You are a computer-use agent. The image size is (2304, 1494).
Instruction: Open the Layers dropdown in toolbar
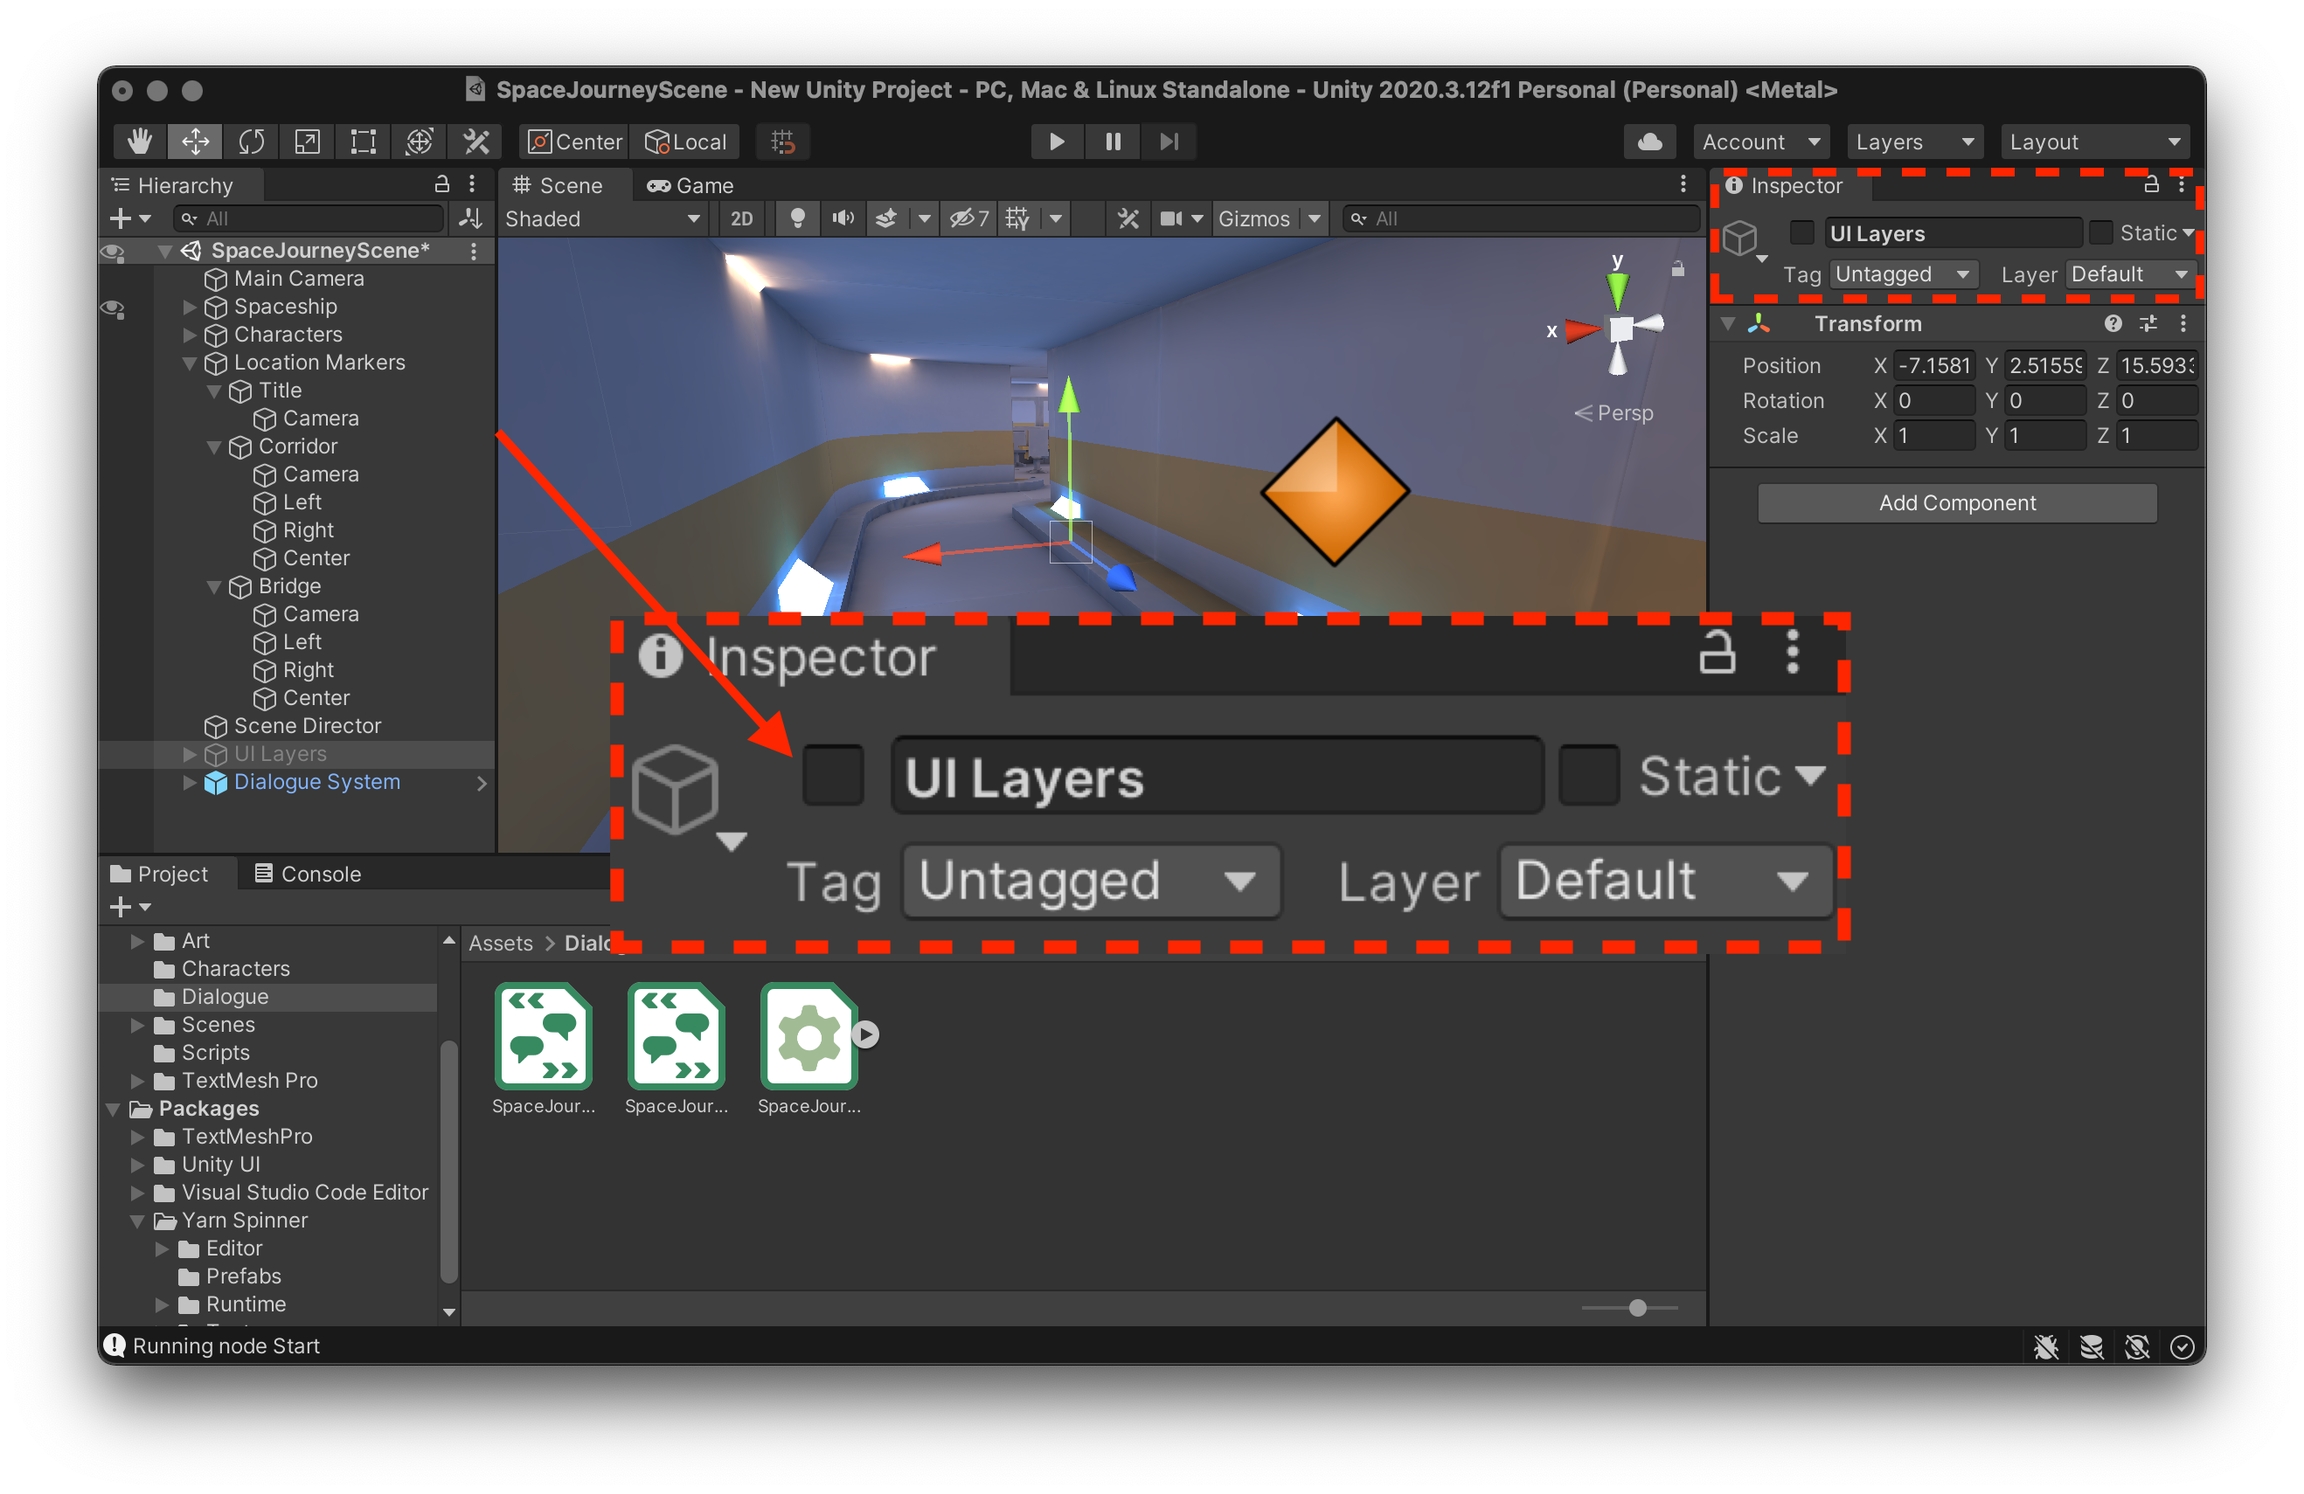click(1912, 142)
